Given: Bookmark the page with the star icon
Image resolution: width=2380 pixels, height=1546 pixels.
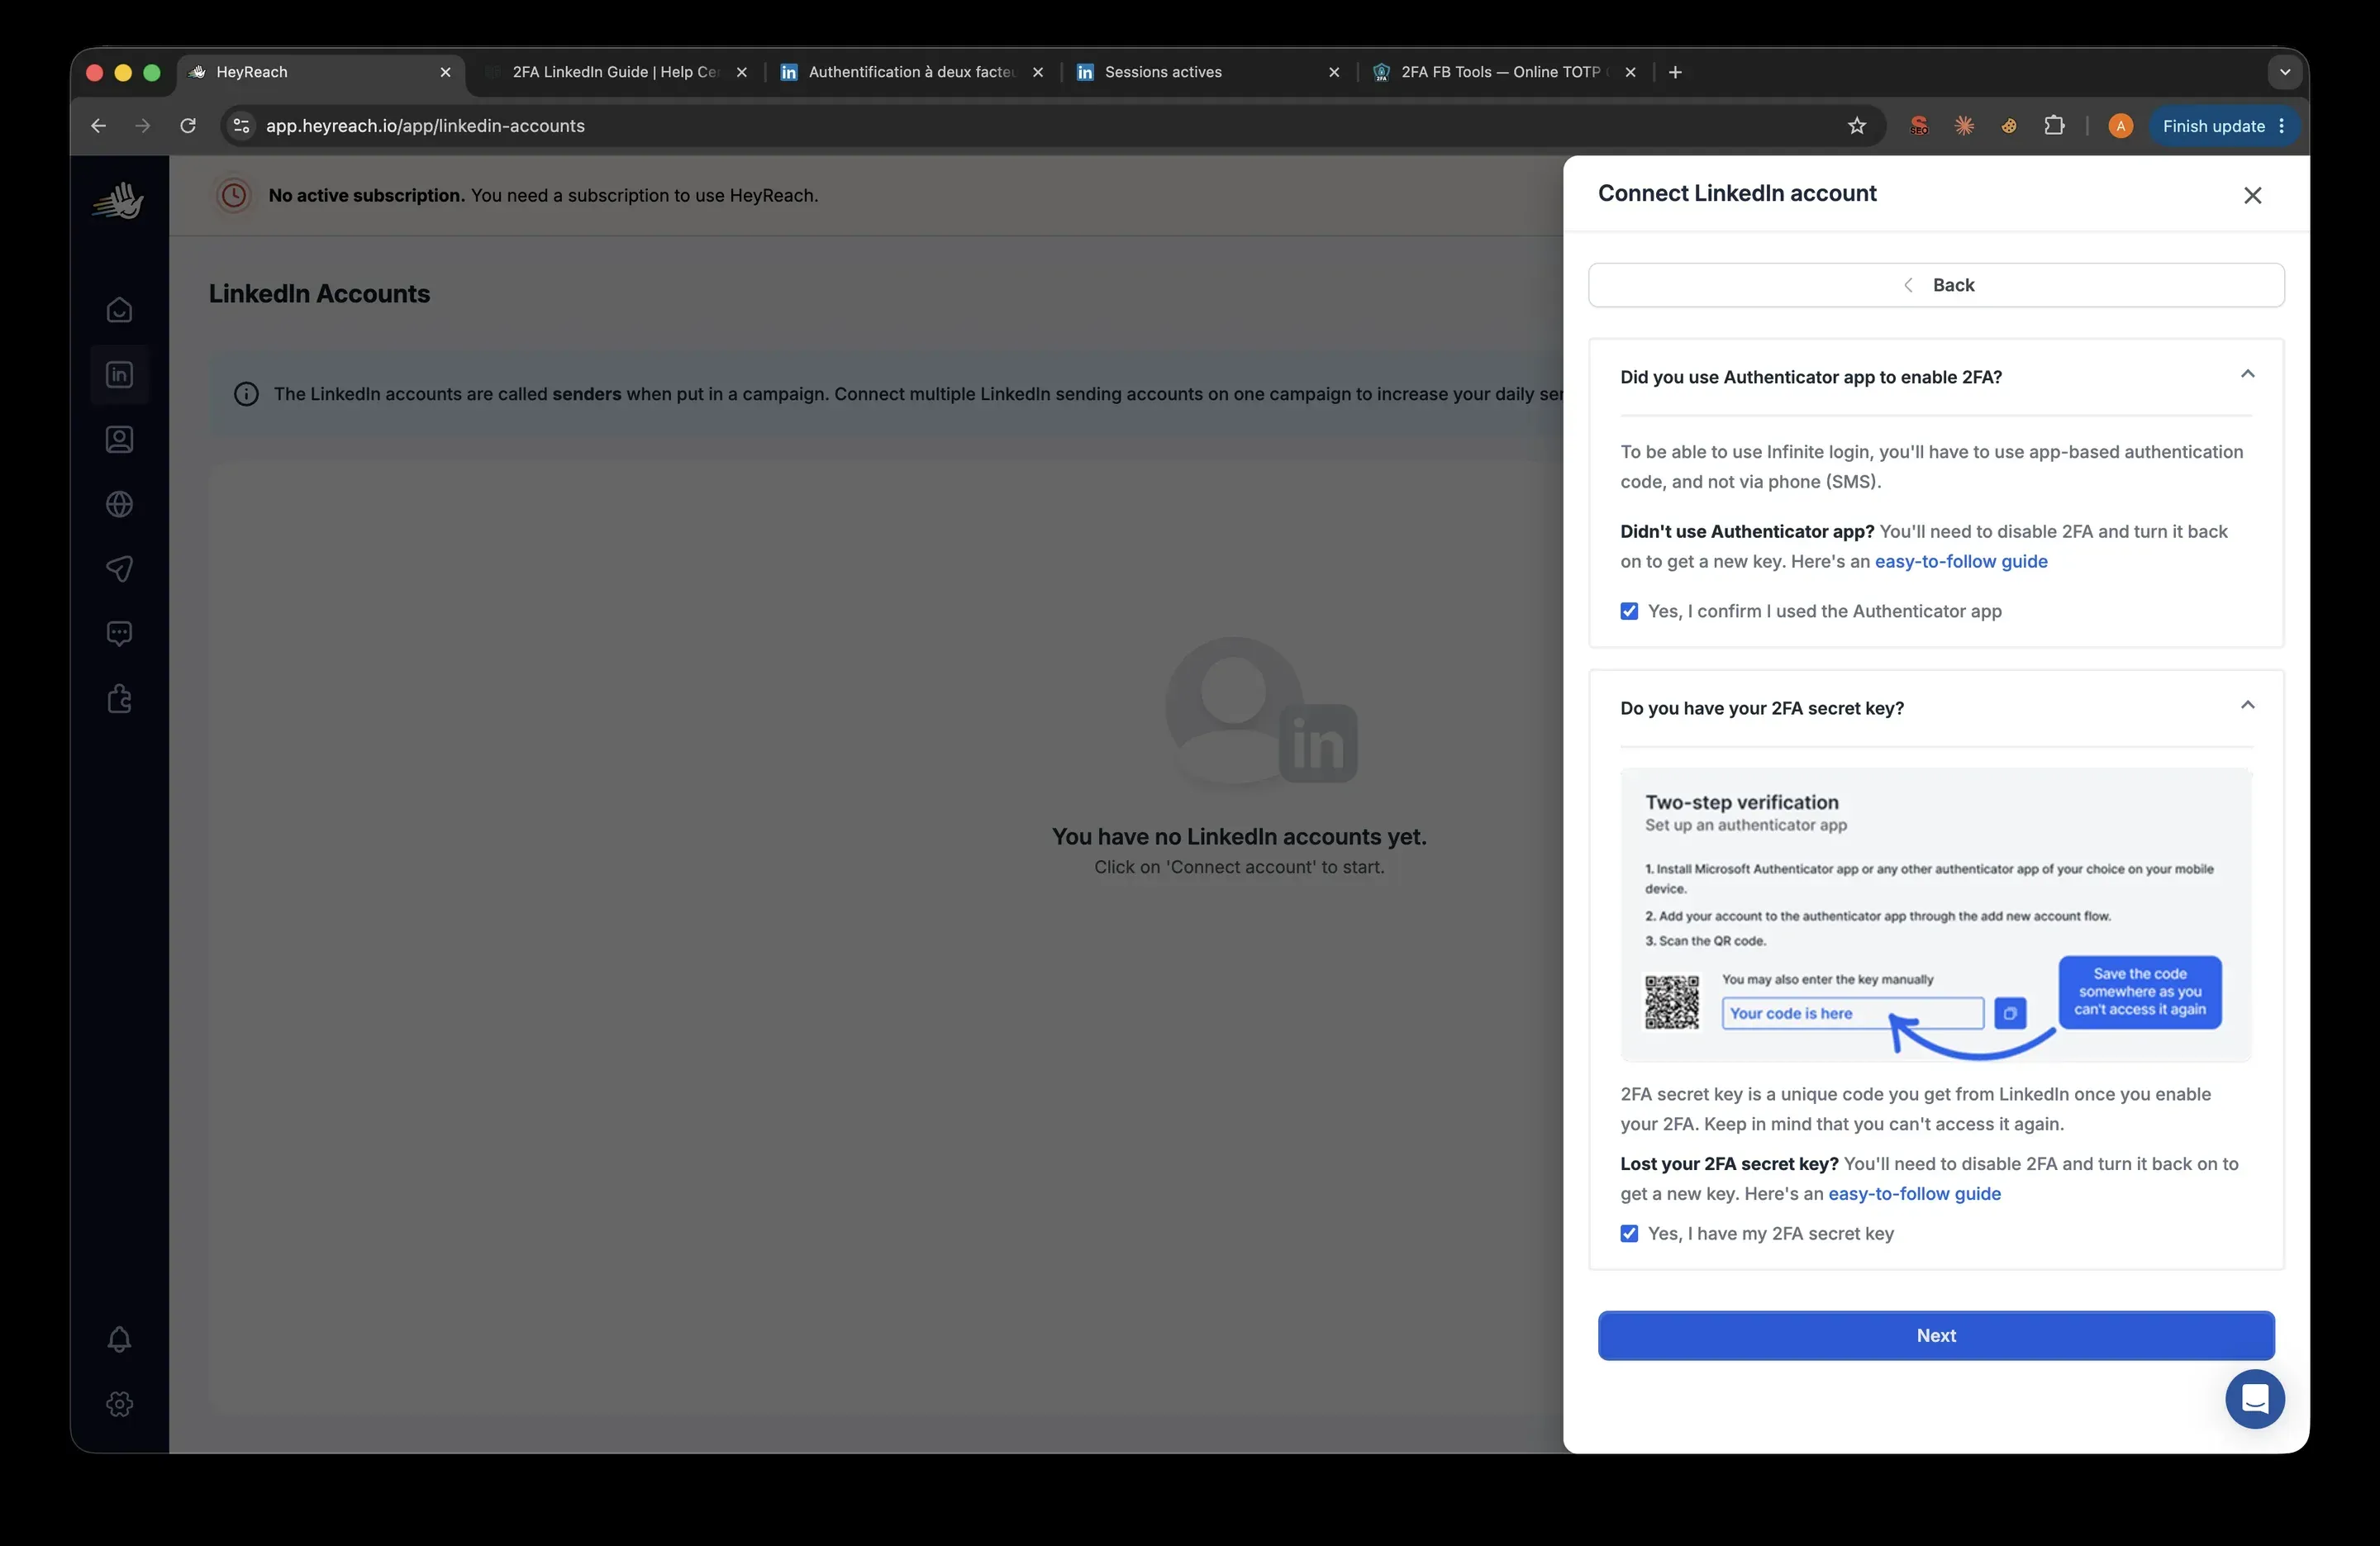Looking at the screenshot, I should (1856, 126).
